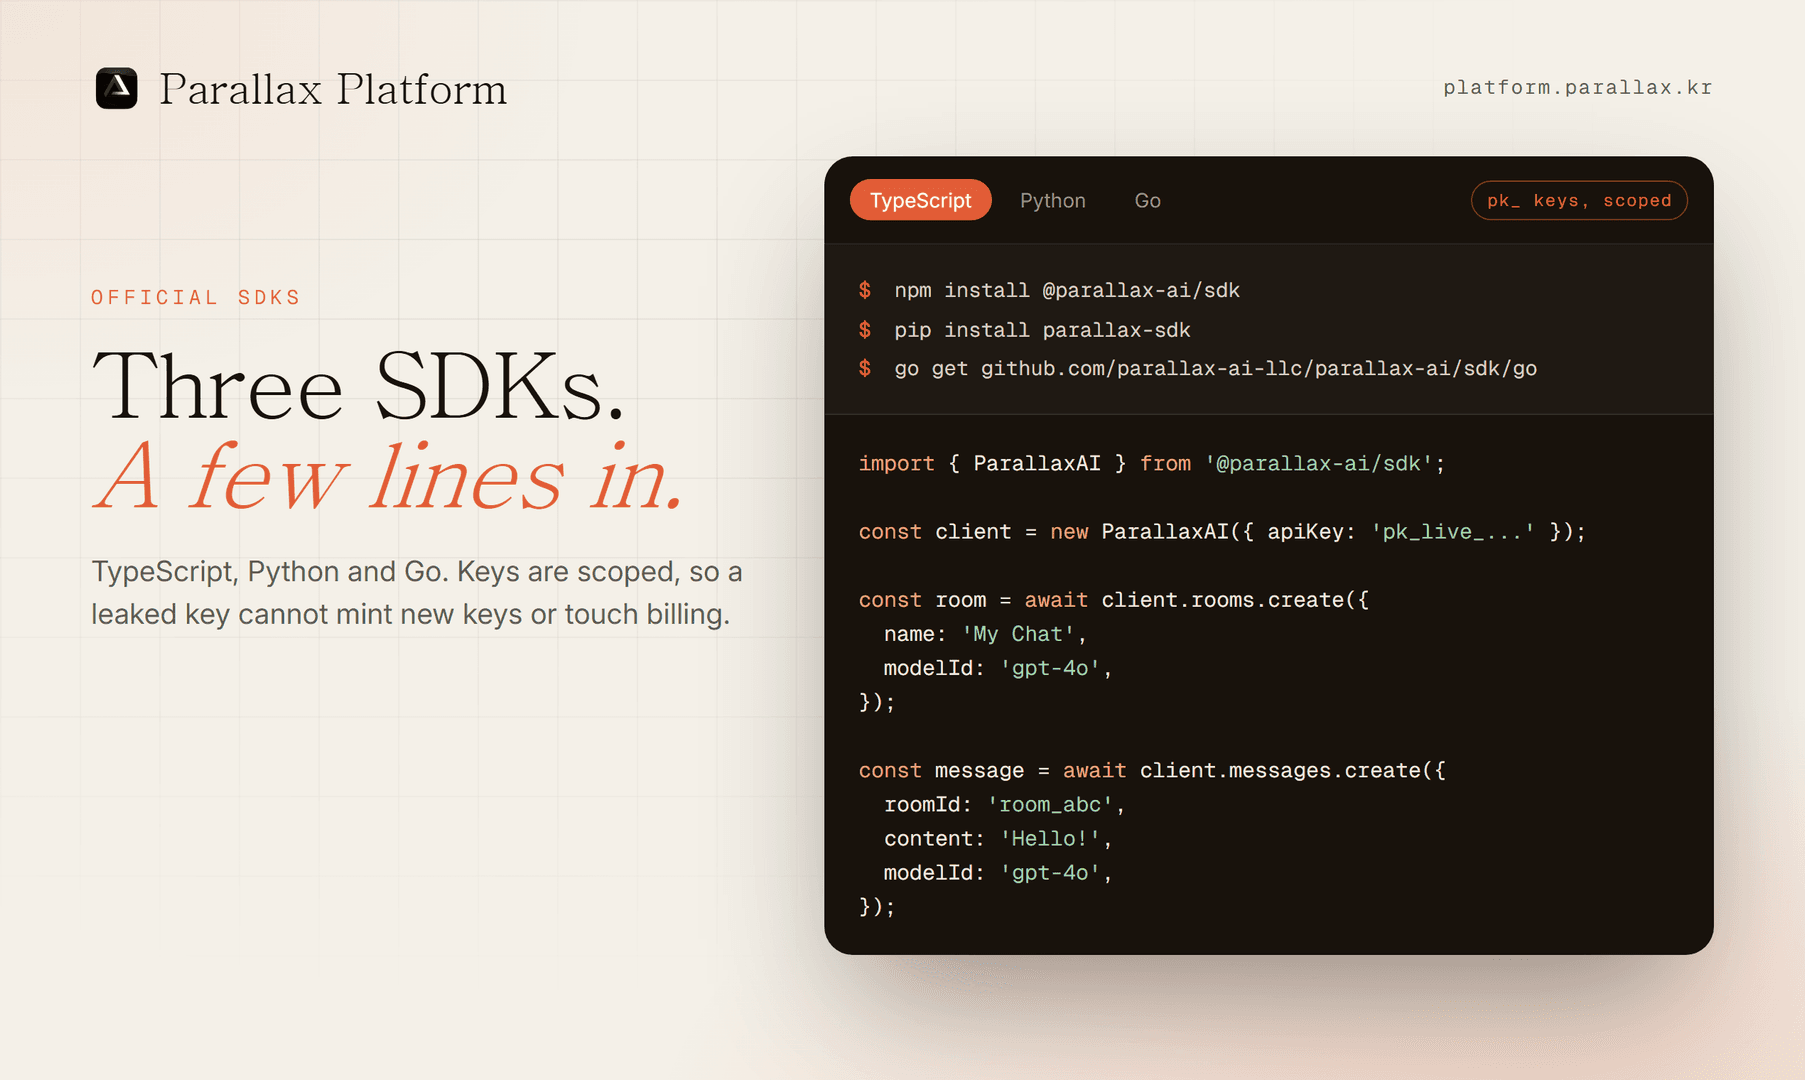Click the pip install parallax-sdk command
Viewport: 1805px width, 1080px height.
[x=1042, y=330]
